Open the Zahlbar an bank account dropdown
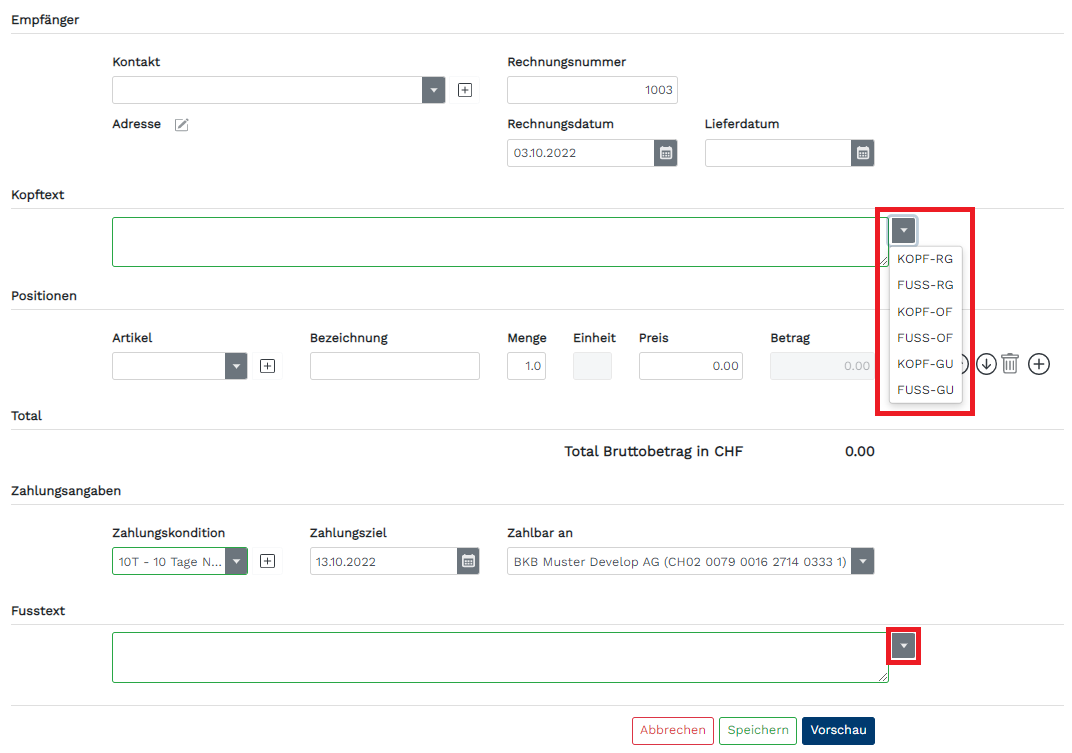 click(862, 561)
